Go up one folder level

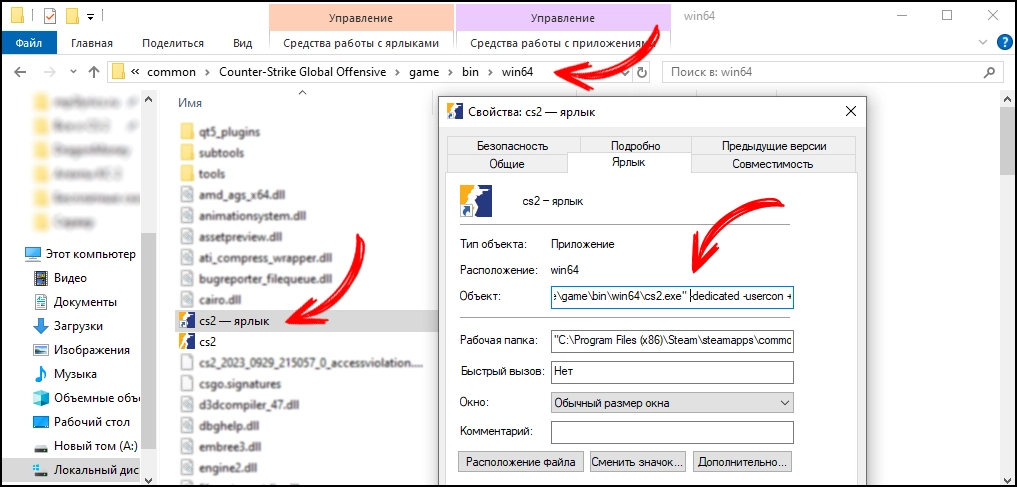click(93, 72)
